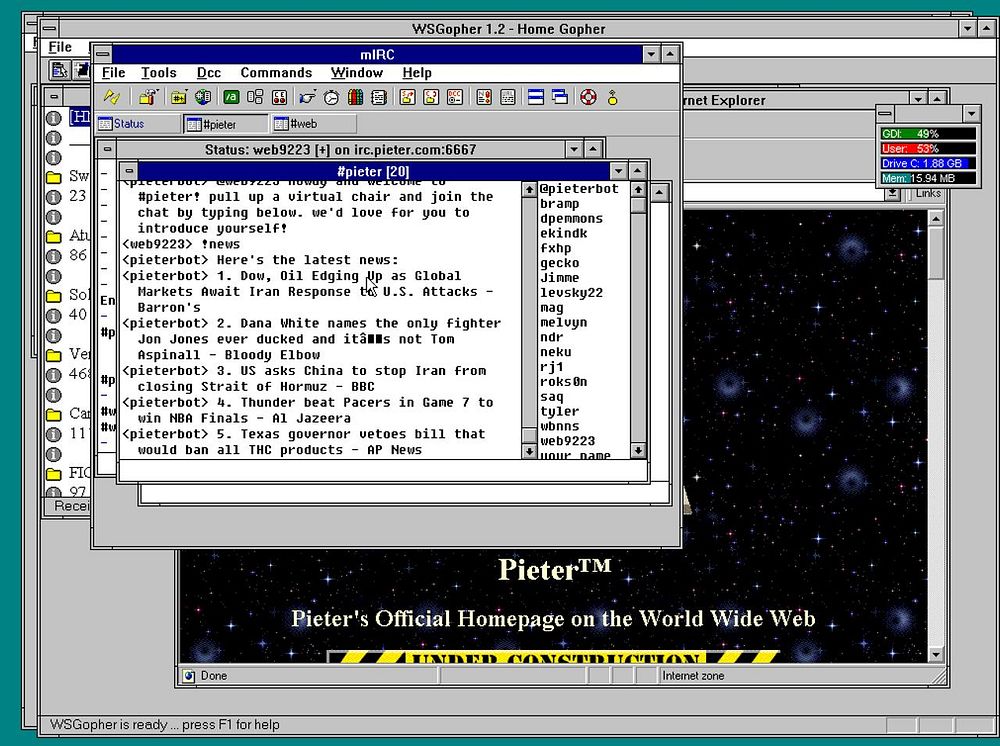Click the chat pane scroll down arrow
Viewport: 1000px width, 746px height.
[x=529, y=452]
